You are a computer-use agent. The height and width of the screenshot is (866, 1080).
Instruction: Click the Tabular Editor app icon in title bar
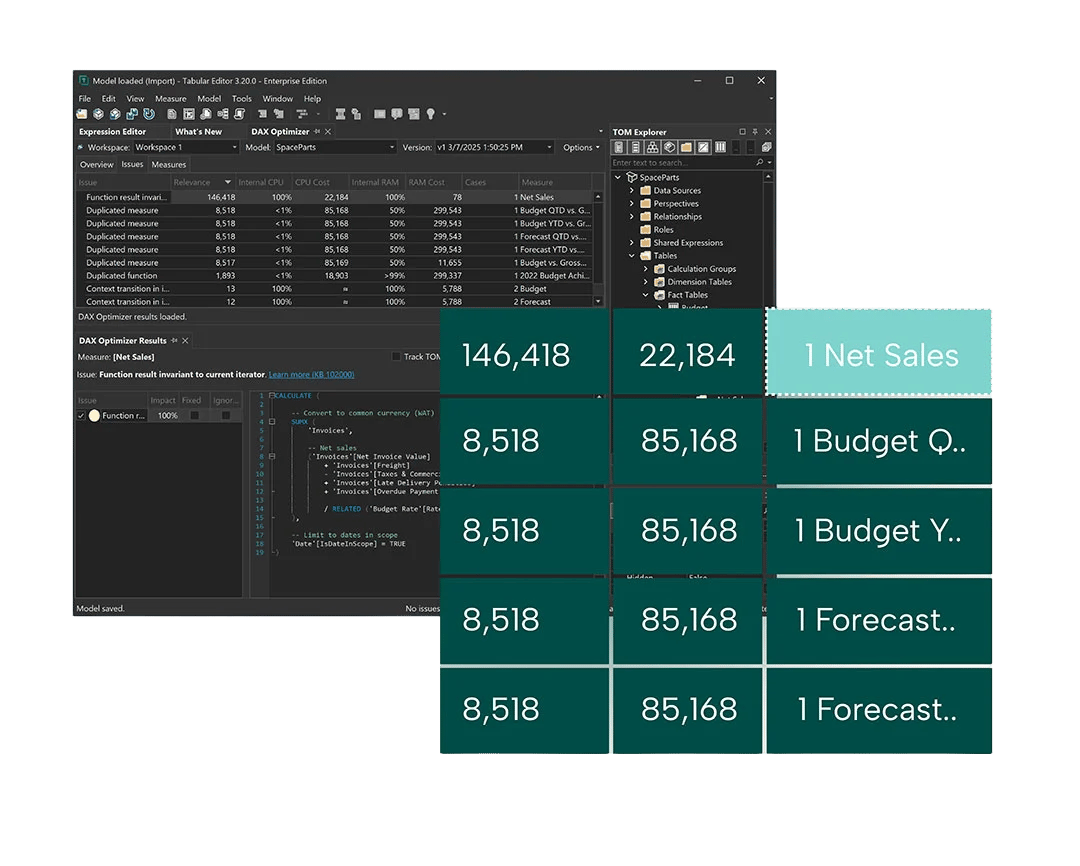point(83,81)
